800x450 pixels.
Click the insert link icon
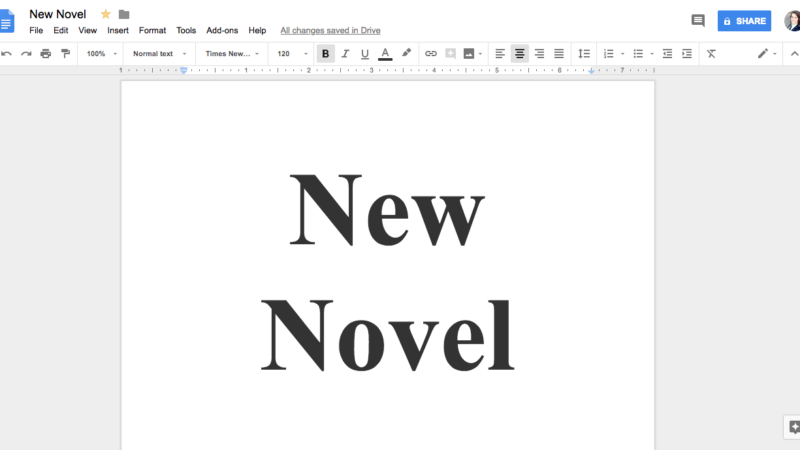[x=431, y=54]
